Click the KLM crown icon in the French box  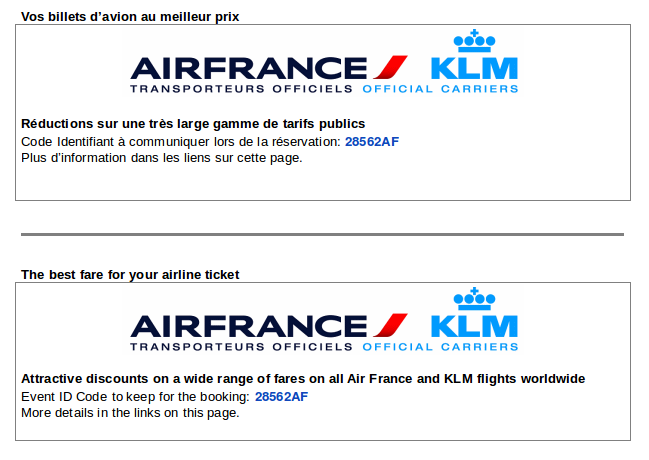click(474, 41)
